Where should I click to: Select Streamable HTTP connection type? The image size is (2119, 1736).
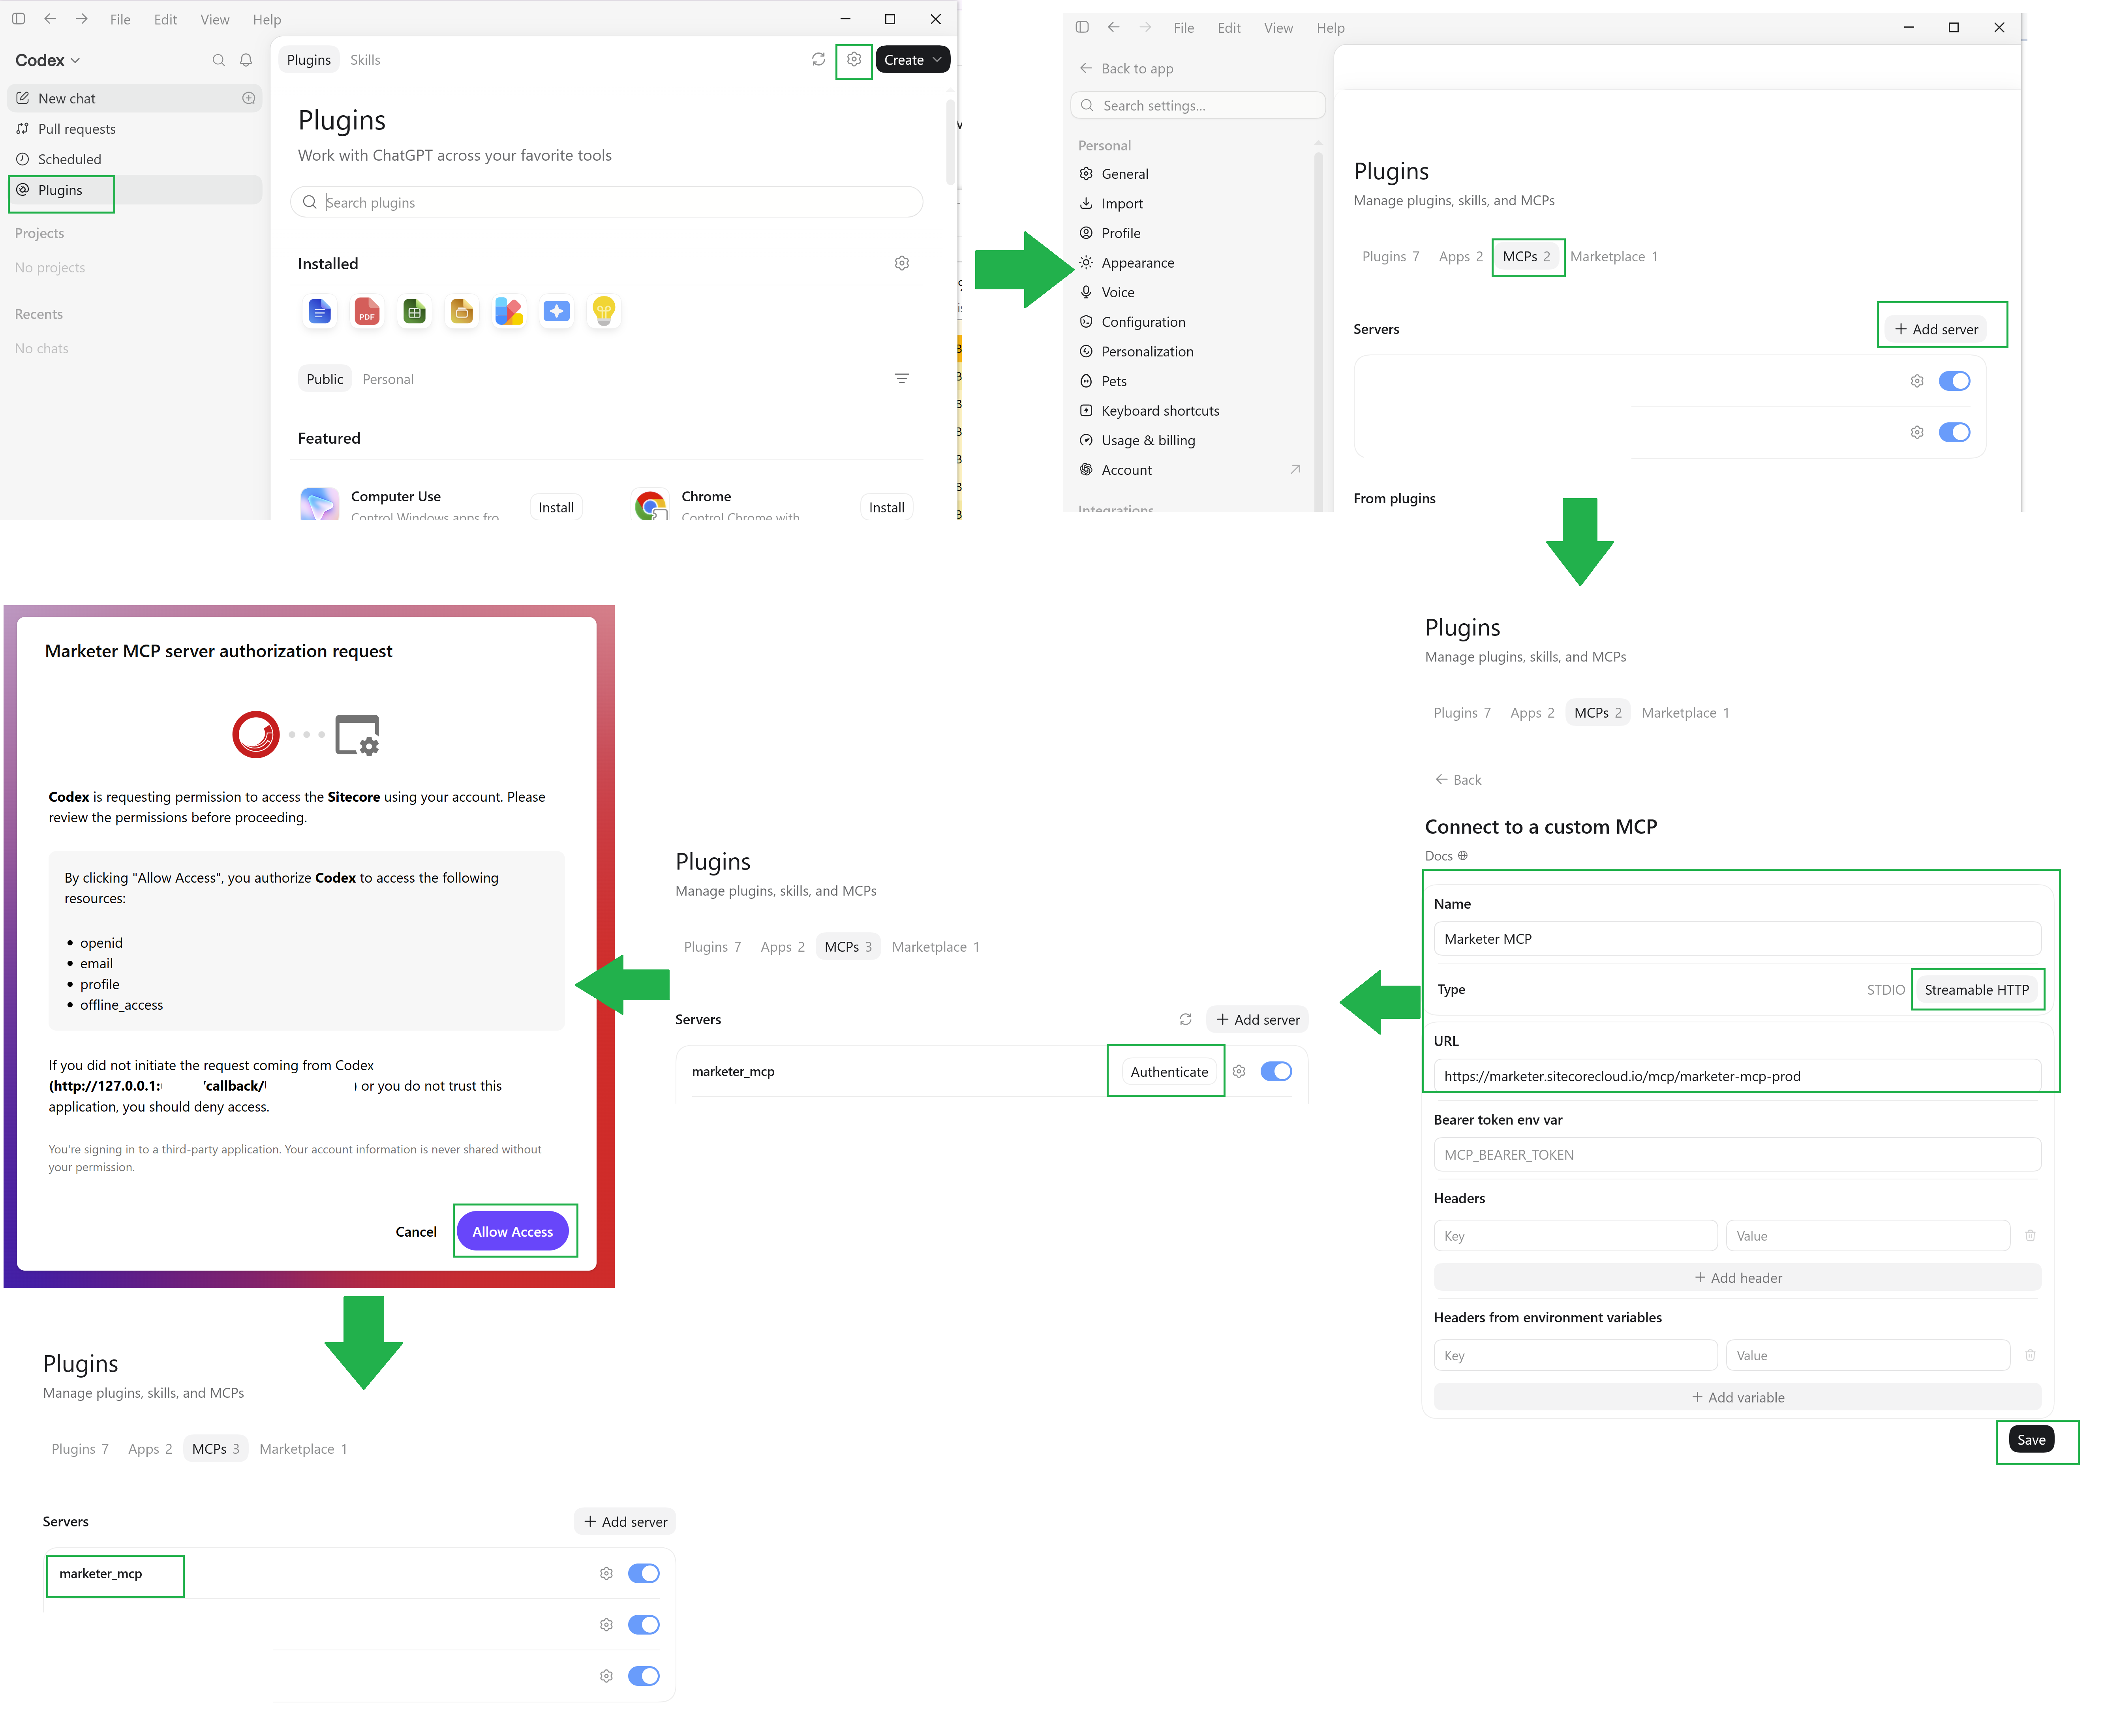coord(1976,989)
